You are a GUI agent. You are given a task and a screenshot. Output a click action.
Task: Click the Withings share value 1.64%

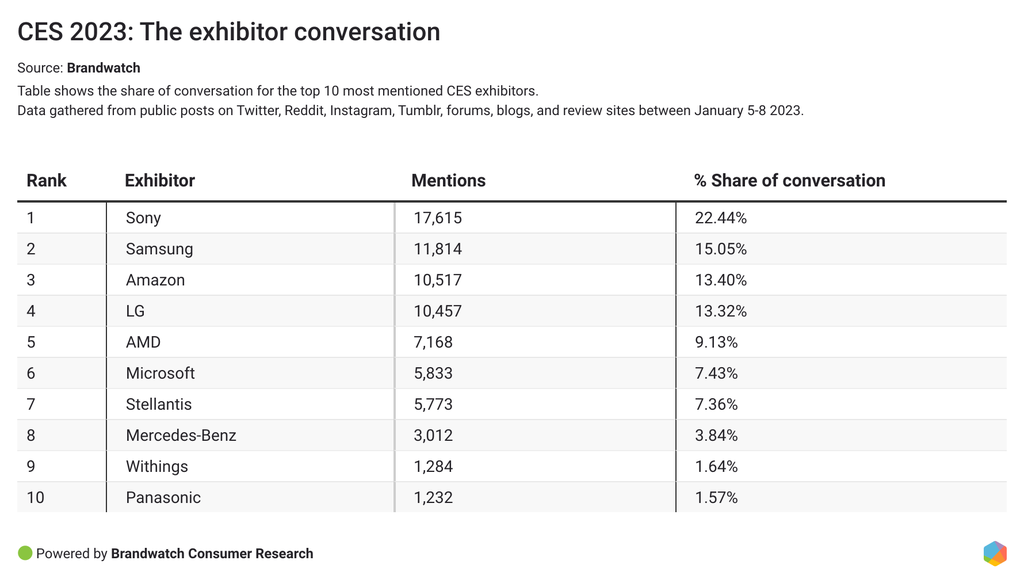(x=716, y=466)
